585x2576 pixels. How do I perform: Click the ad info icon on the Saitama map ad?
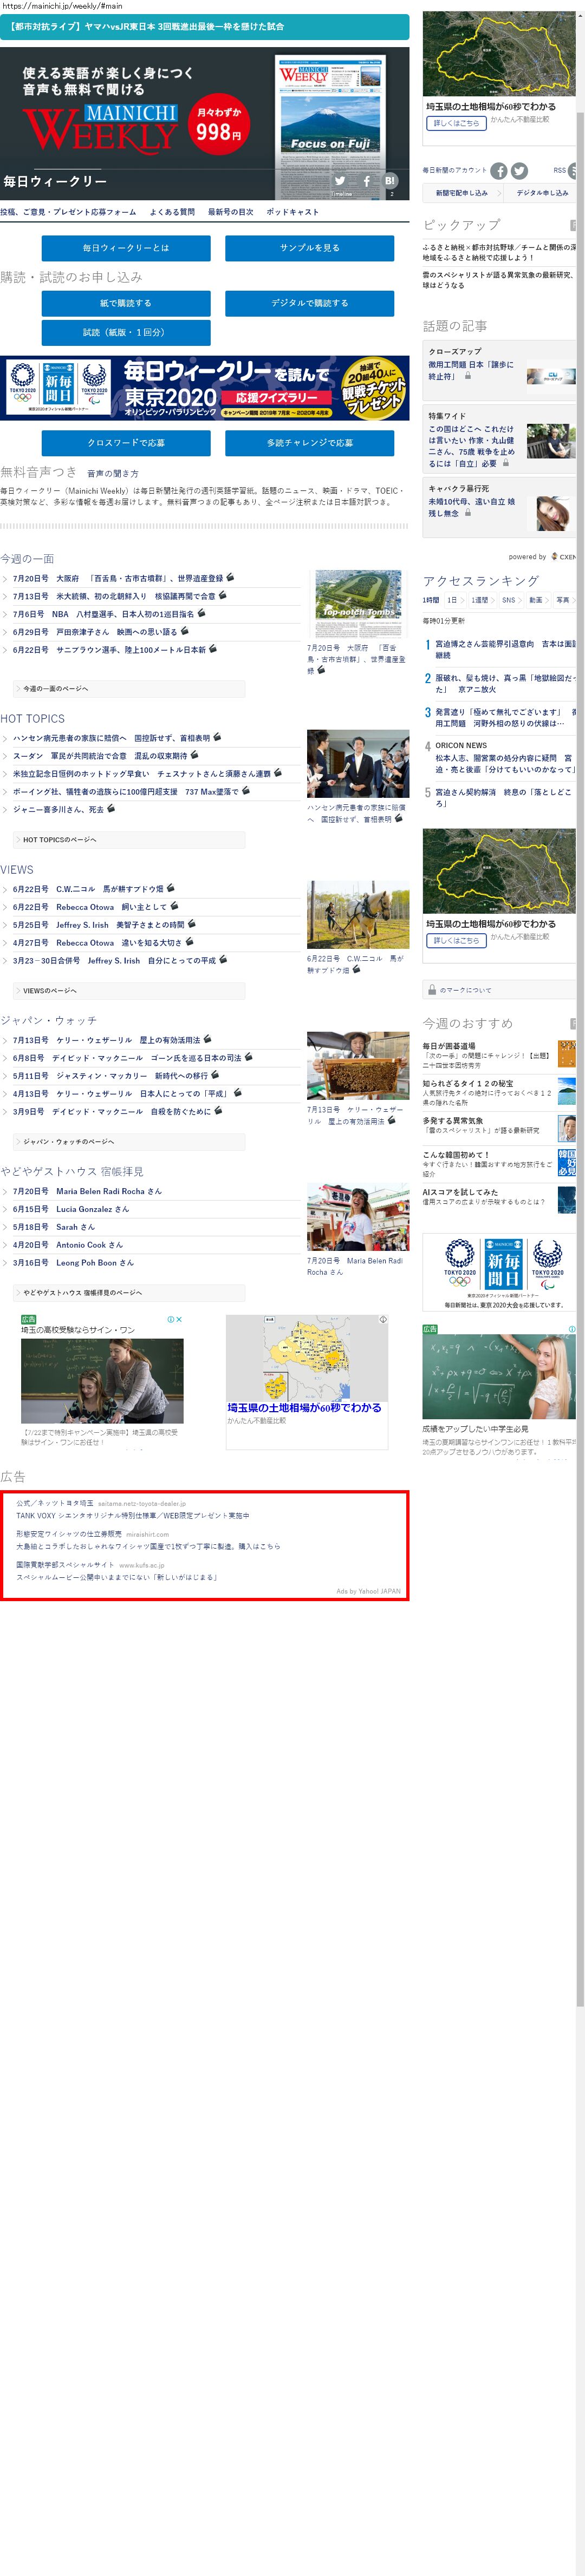pos(383,1320)
